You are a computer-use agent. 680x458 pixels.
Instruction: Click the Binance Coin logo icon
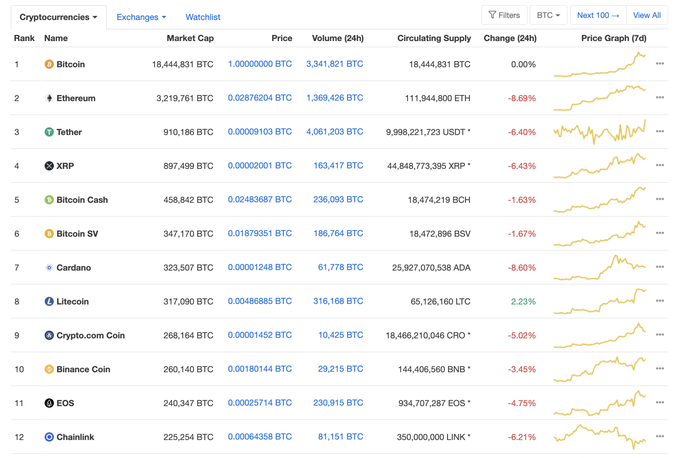pos(49,369)
